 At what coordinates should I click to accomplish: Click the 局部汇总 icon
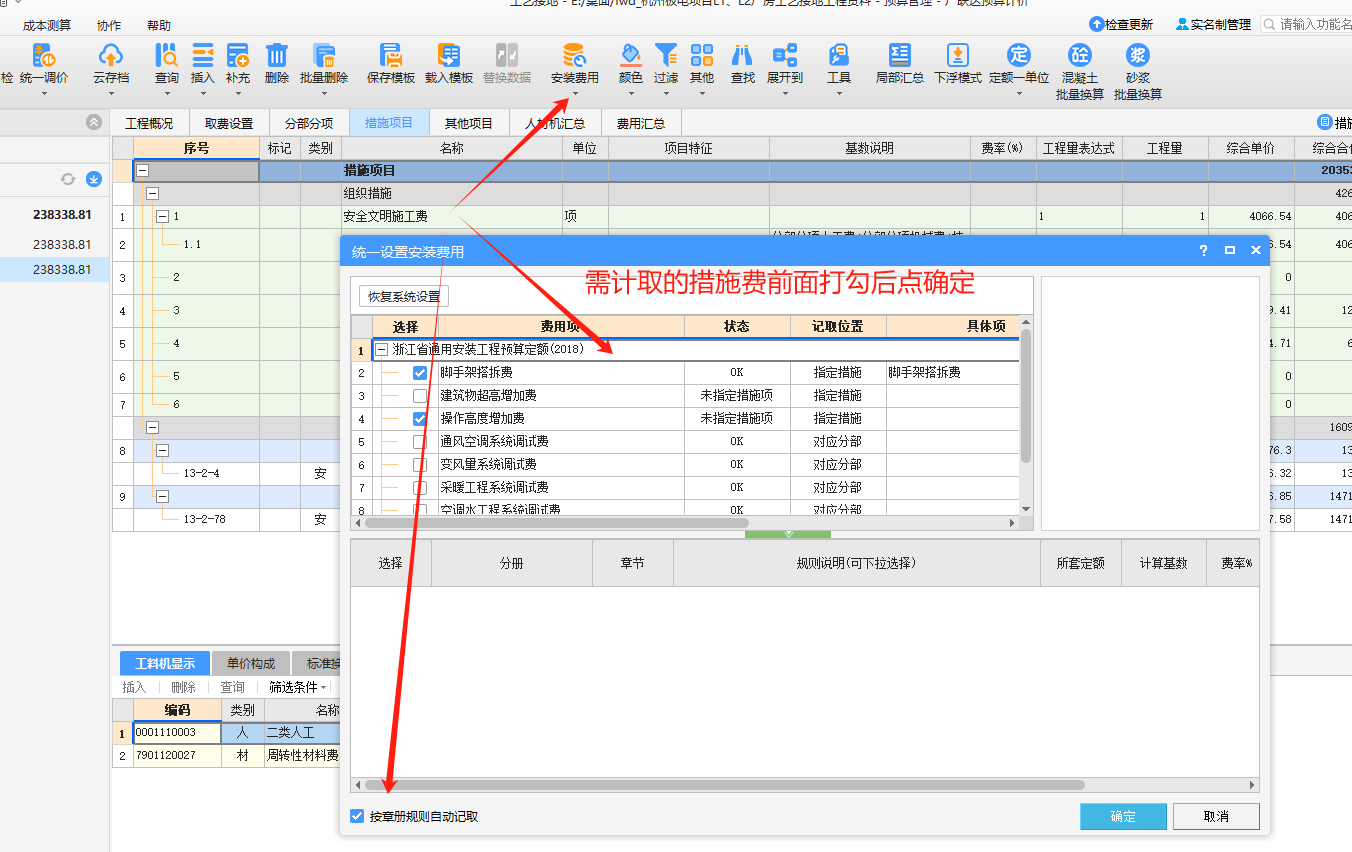900,56
